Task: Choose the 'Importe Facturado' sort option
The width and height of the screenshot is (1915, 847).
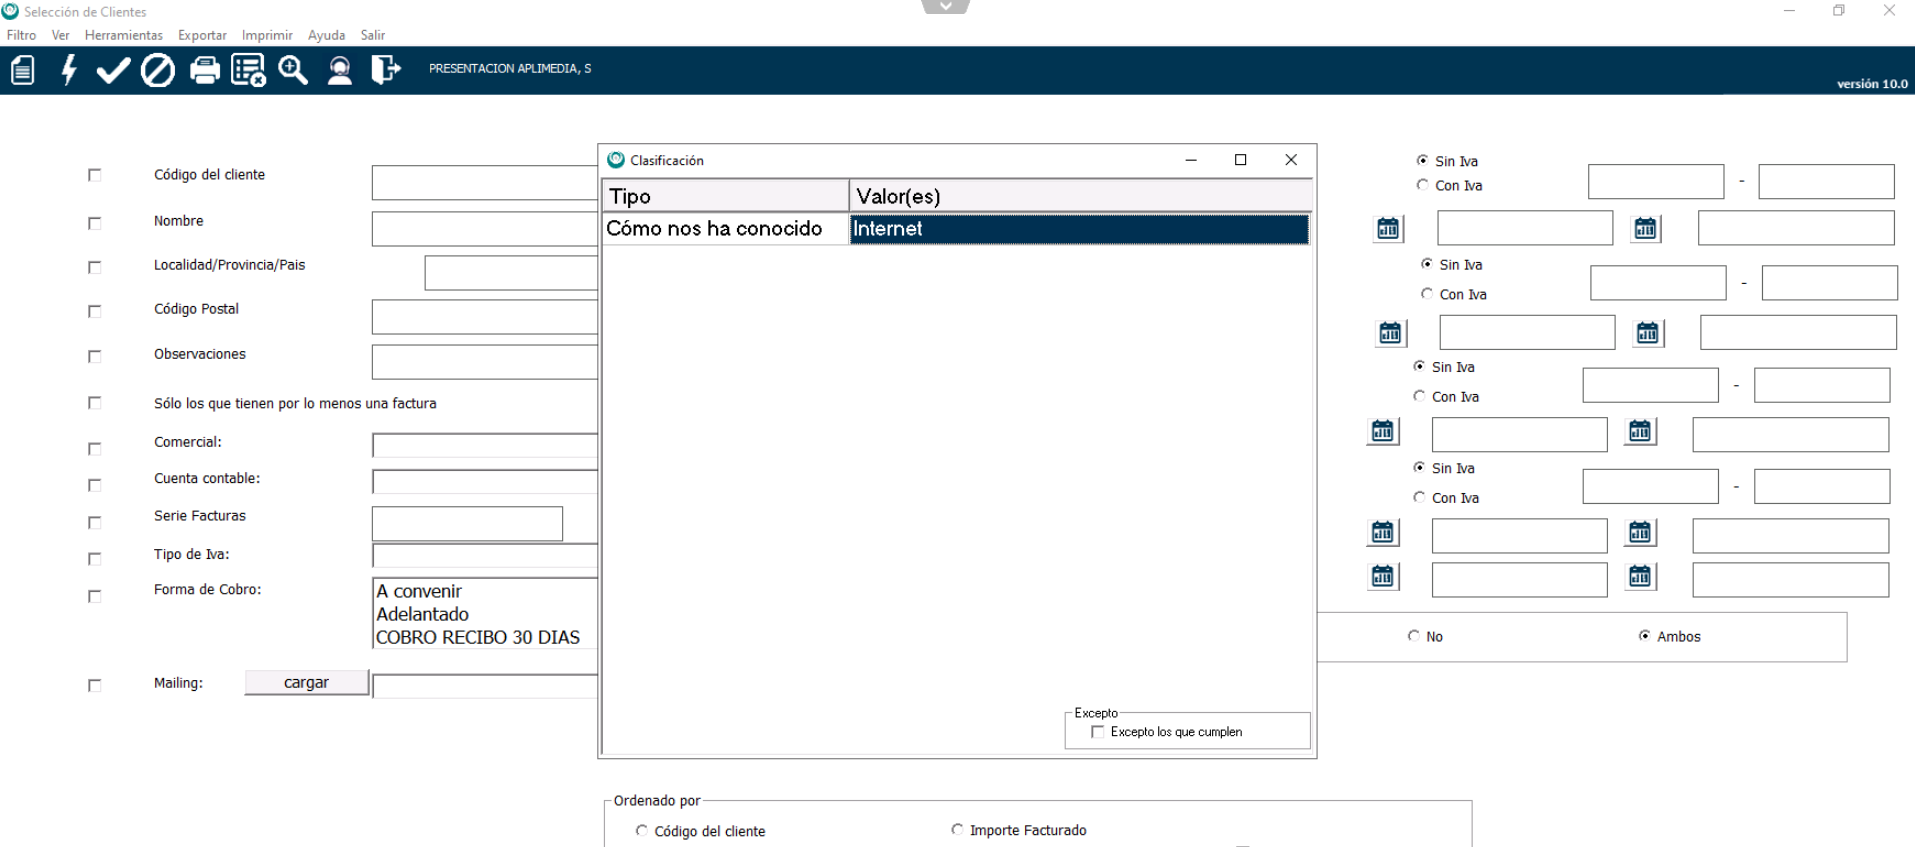Action: tap(957, 830)
